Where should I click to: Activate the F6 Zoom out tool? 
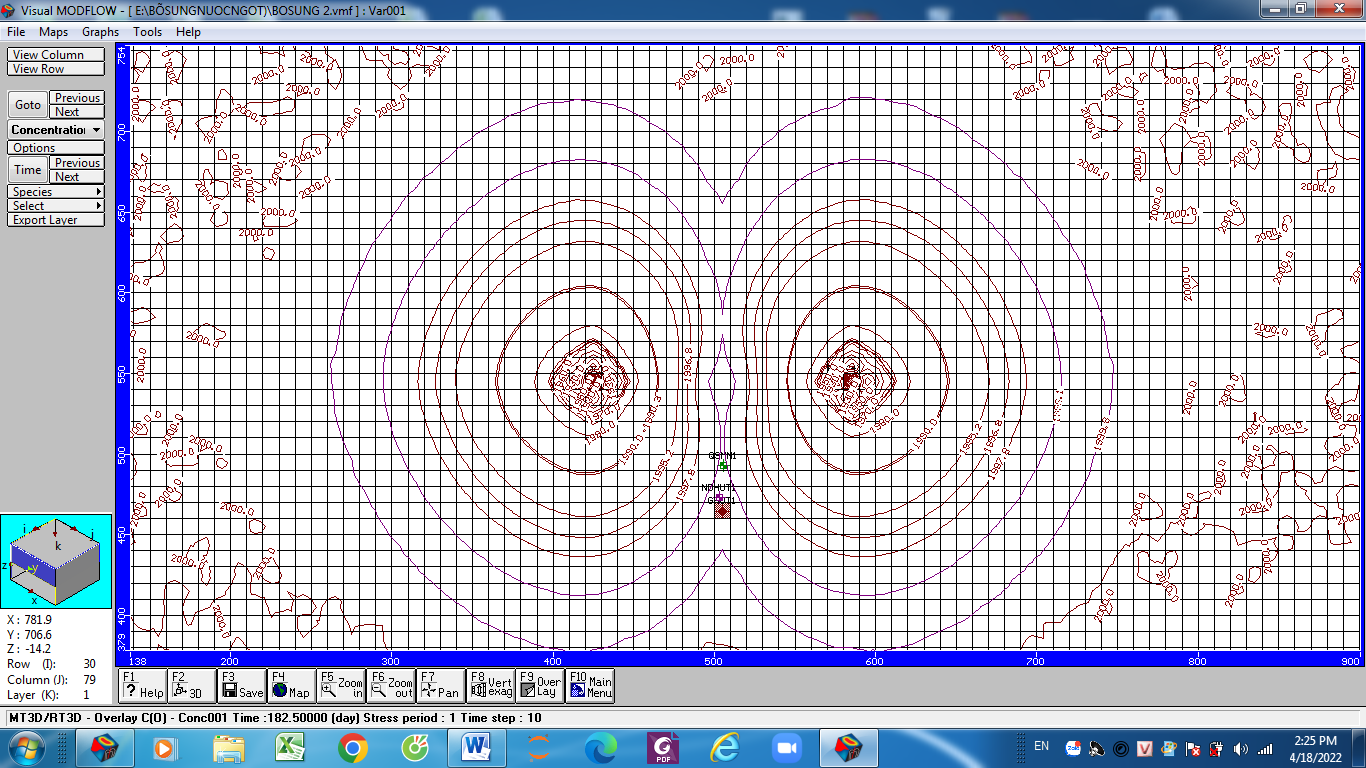coord(391,685)
